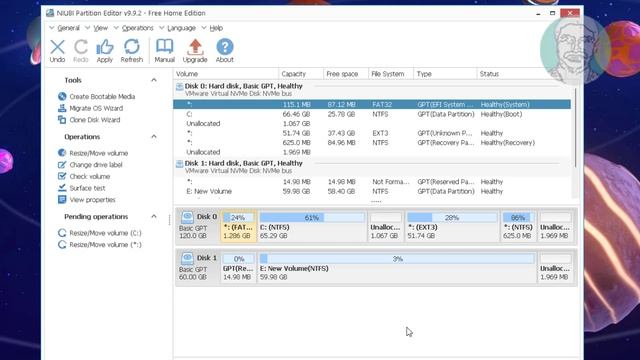The width and height of the screenshot is (640, 360).
Task: Open the View menu
Action: [100, 28]
